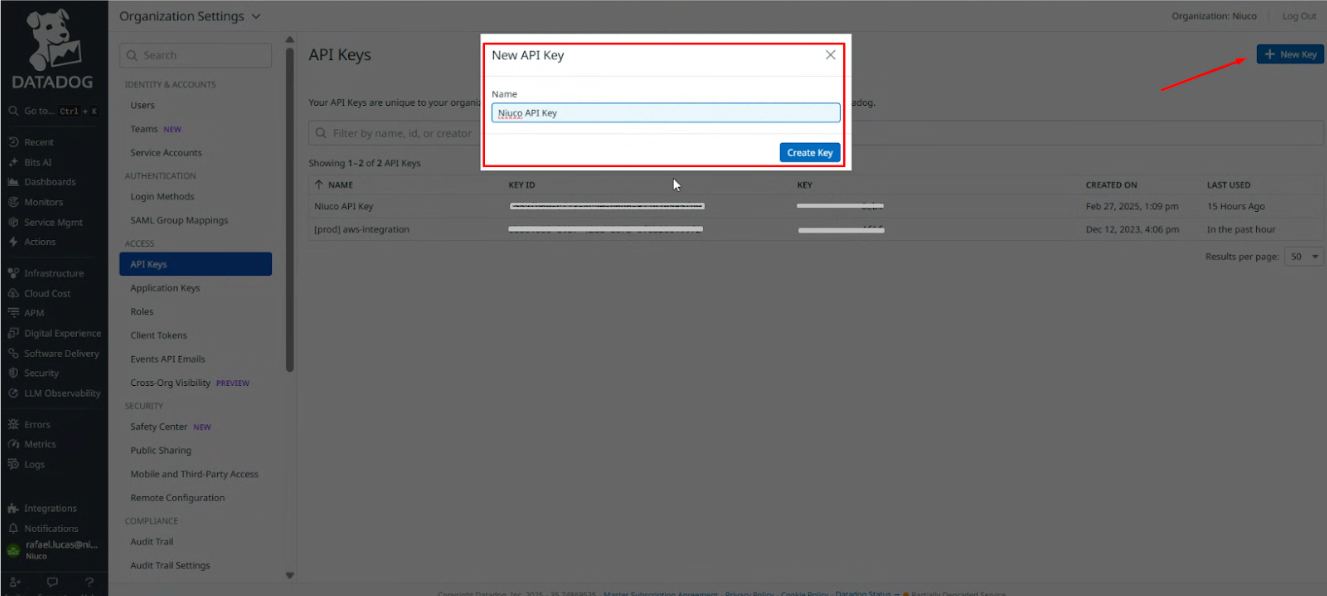Open Mobile and Third-Party Access page
This screenshot has height=596, width=1327.
click(194, 474)
